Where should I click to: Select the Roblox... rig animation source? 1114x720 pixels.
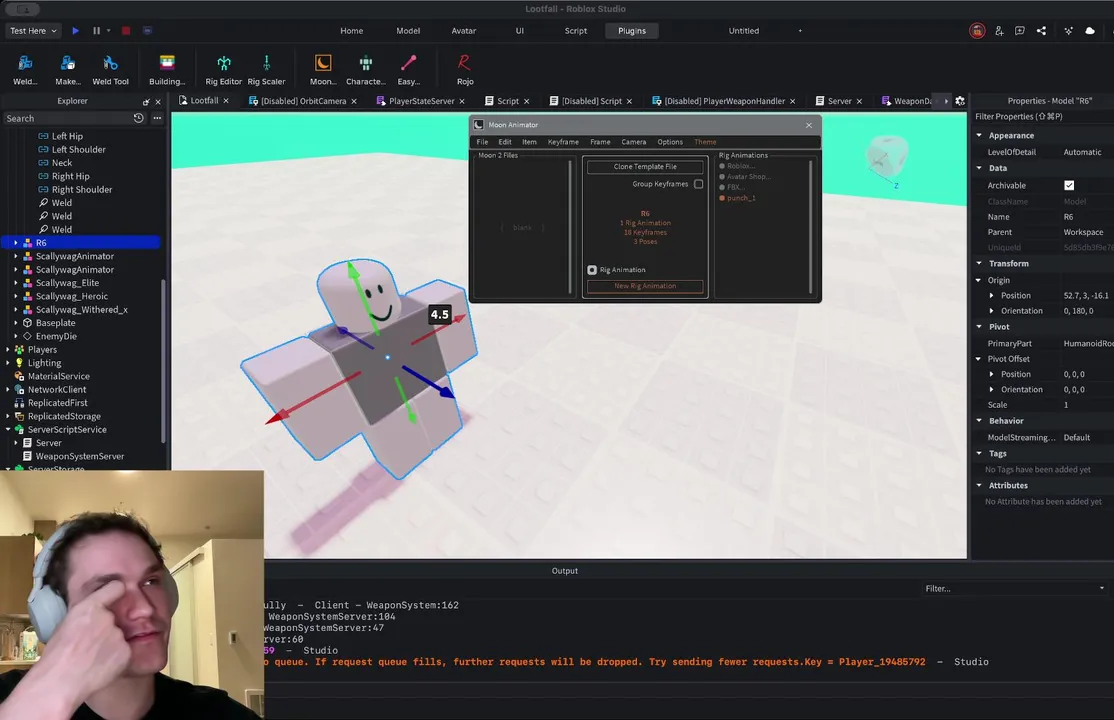(740, 166)
